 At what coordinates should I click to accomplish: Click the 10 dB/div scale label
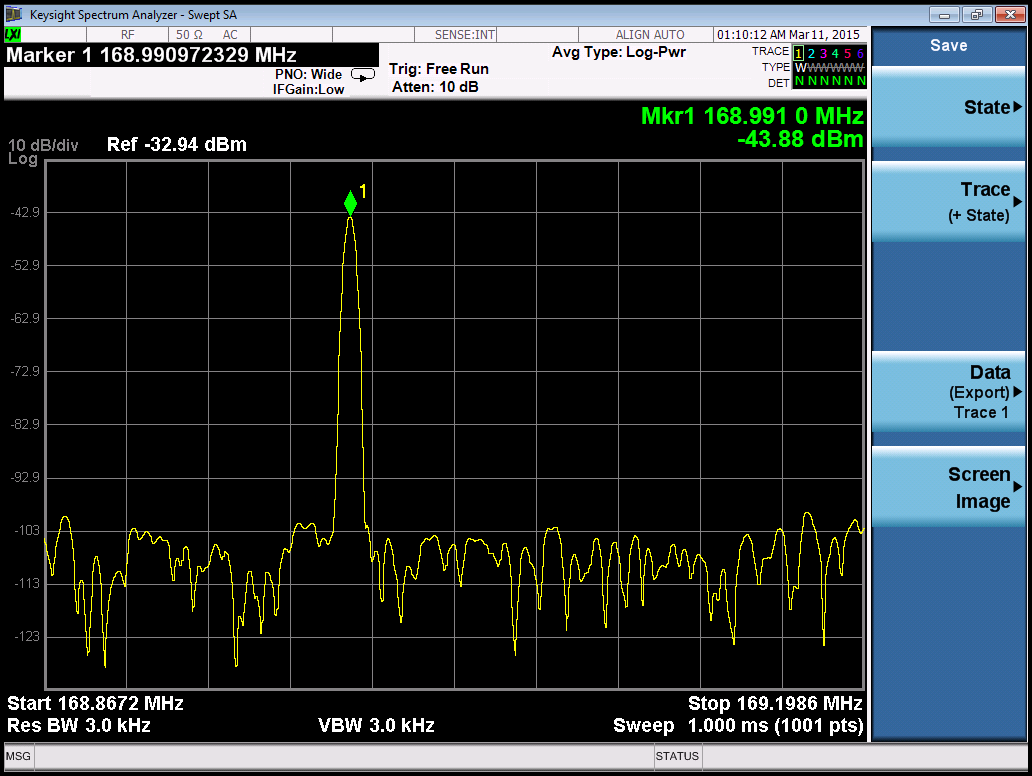[x=43, y=145]
